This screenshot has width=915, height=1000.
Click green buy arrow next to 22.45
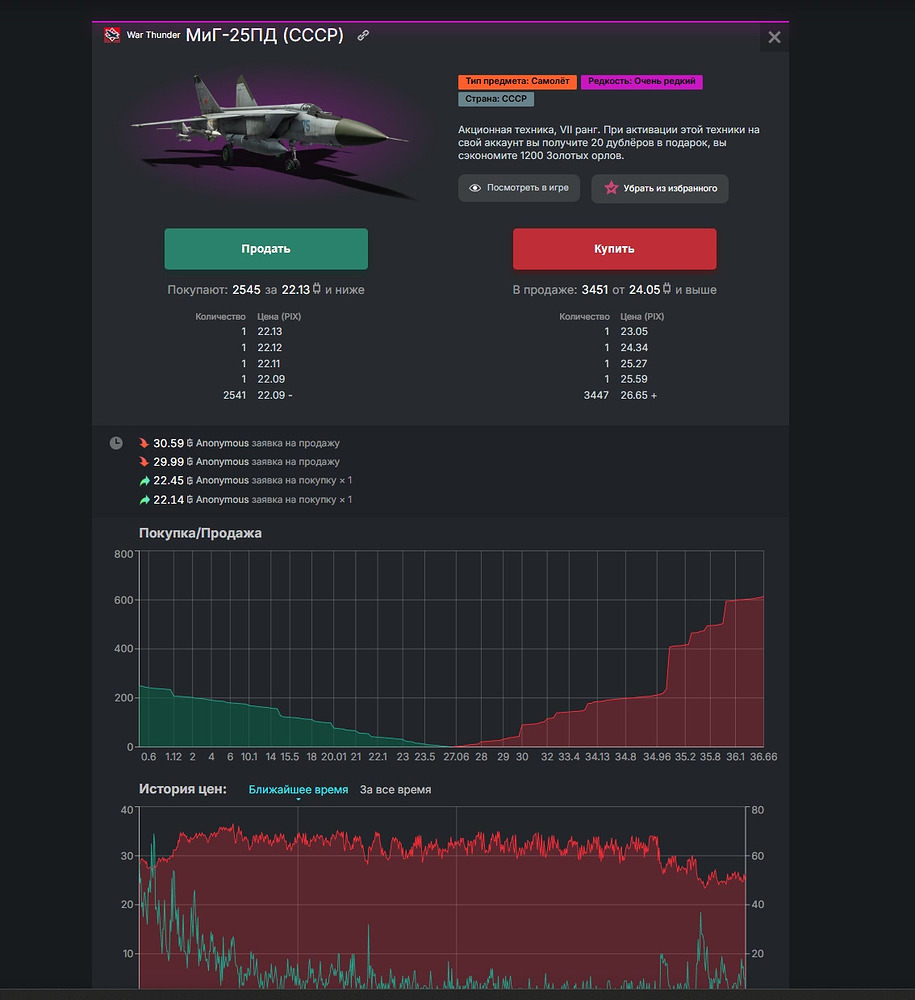144,481
